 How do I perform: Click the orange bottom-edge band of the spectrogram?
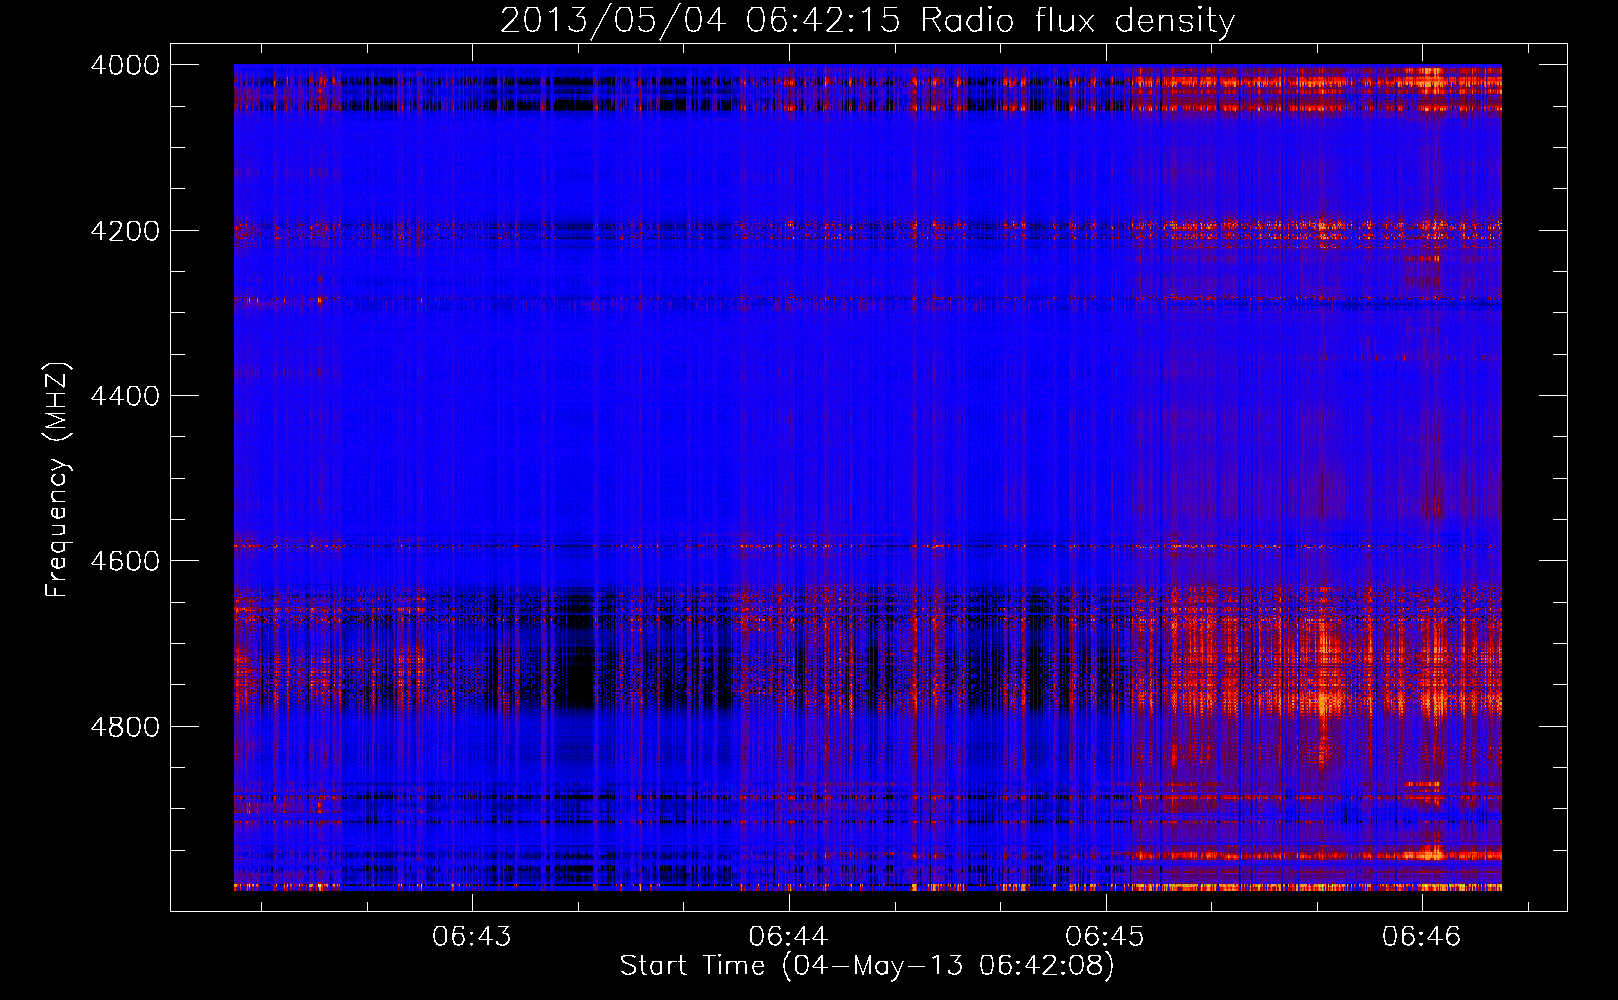(x=1300, y=887)
